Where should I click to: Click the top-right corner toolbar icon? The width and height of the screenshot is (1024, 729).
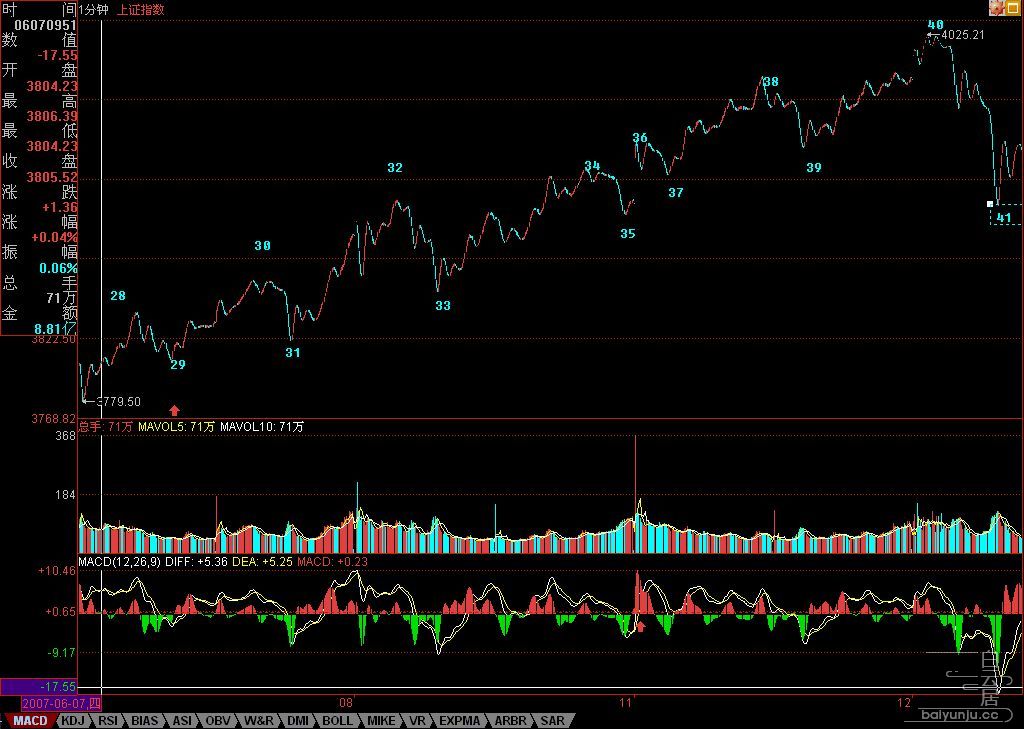pos(997,8)
